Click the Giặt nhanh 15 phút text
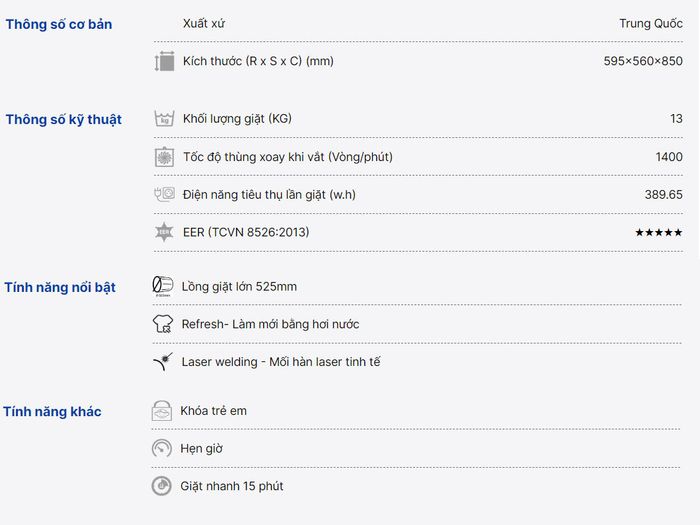 click(232, 486)
